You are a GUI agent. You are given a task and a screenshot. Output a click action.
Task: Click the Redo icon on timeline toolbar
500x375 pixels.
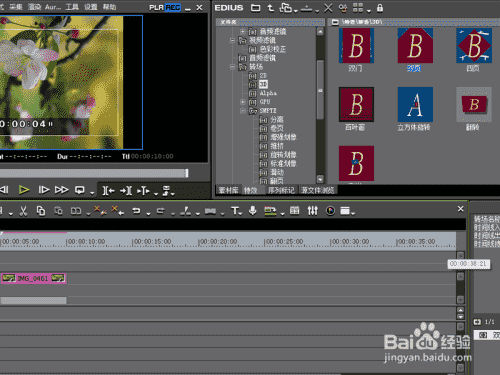(161, 211)
